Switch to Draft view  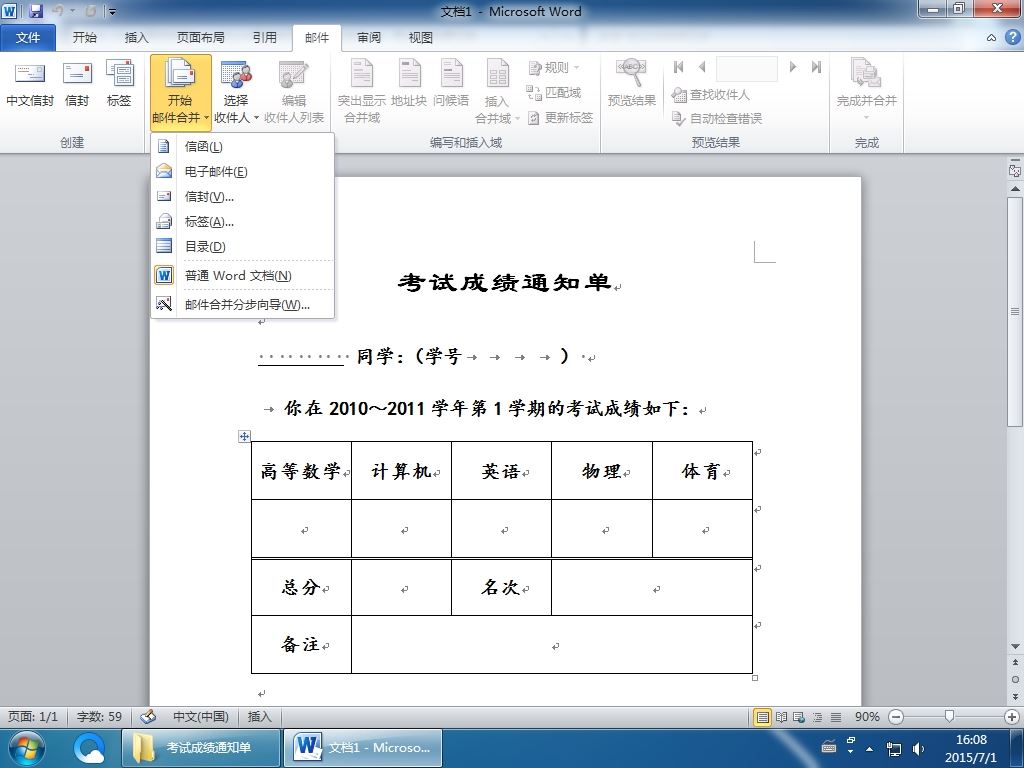[835, 717]
